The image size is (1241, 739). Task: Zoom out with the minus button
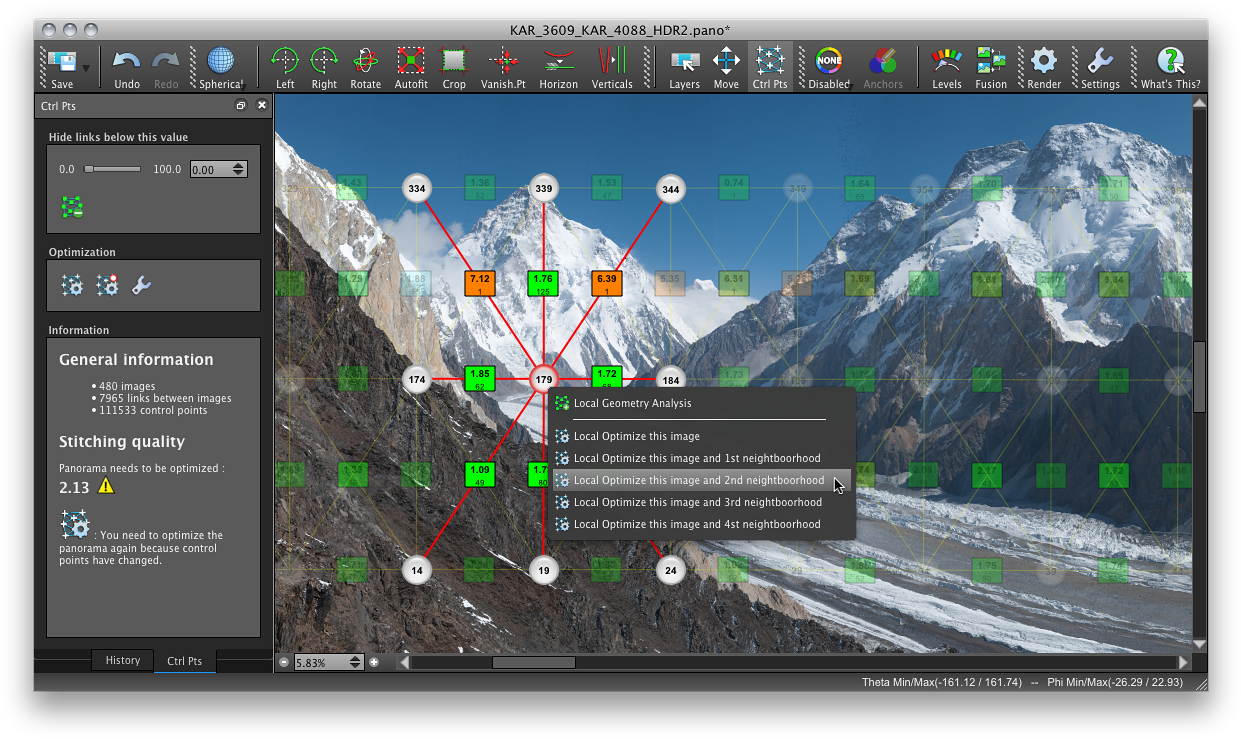(x=284, y=662)
